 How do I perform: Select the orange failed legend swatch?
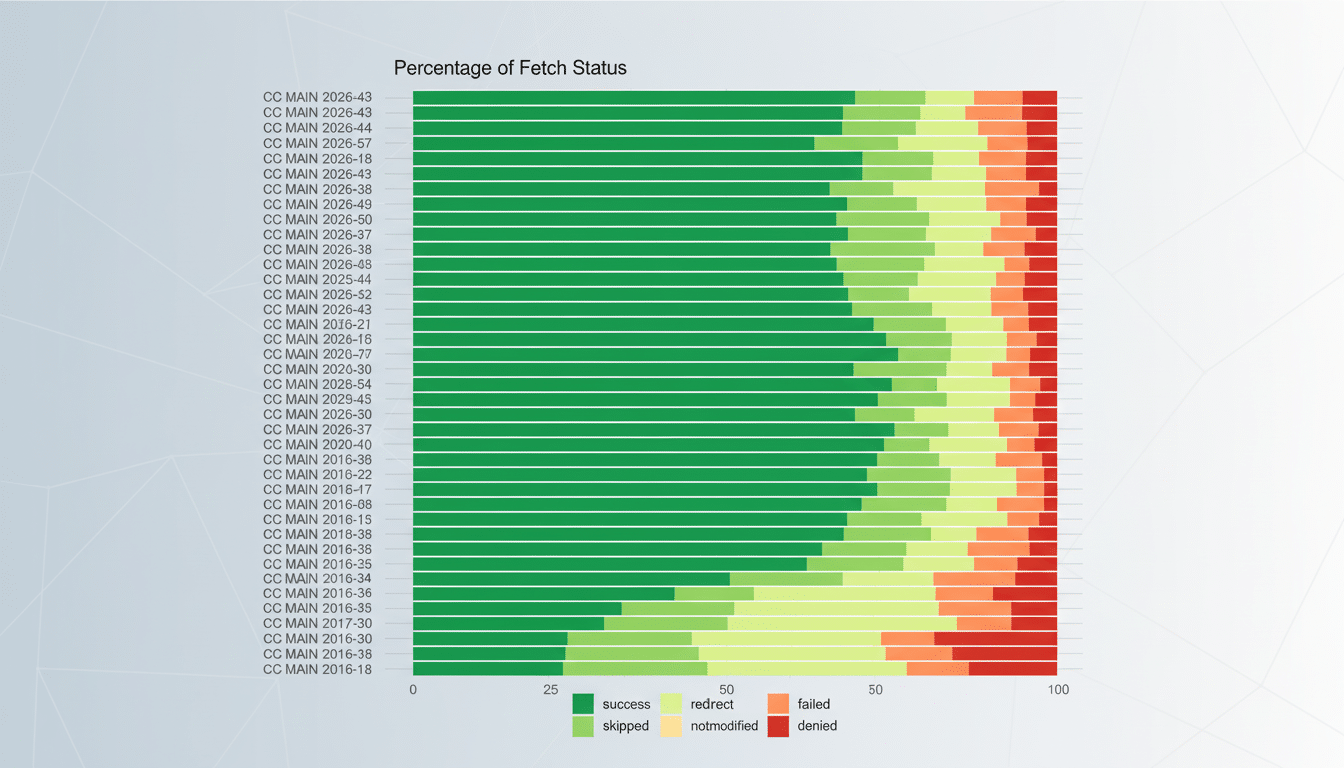click(x=778, y=704)
